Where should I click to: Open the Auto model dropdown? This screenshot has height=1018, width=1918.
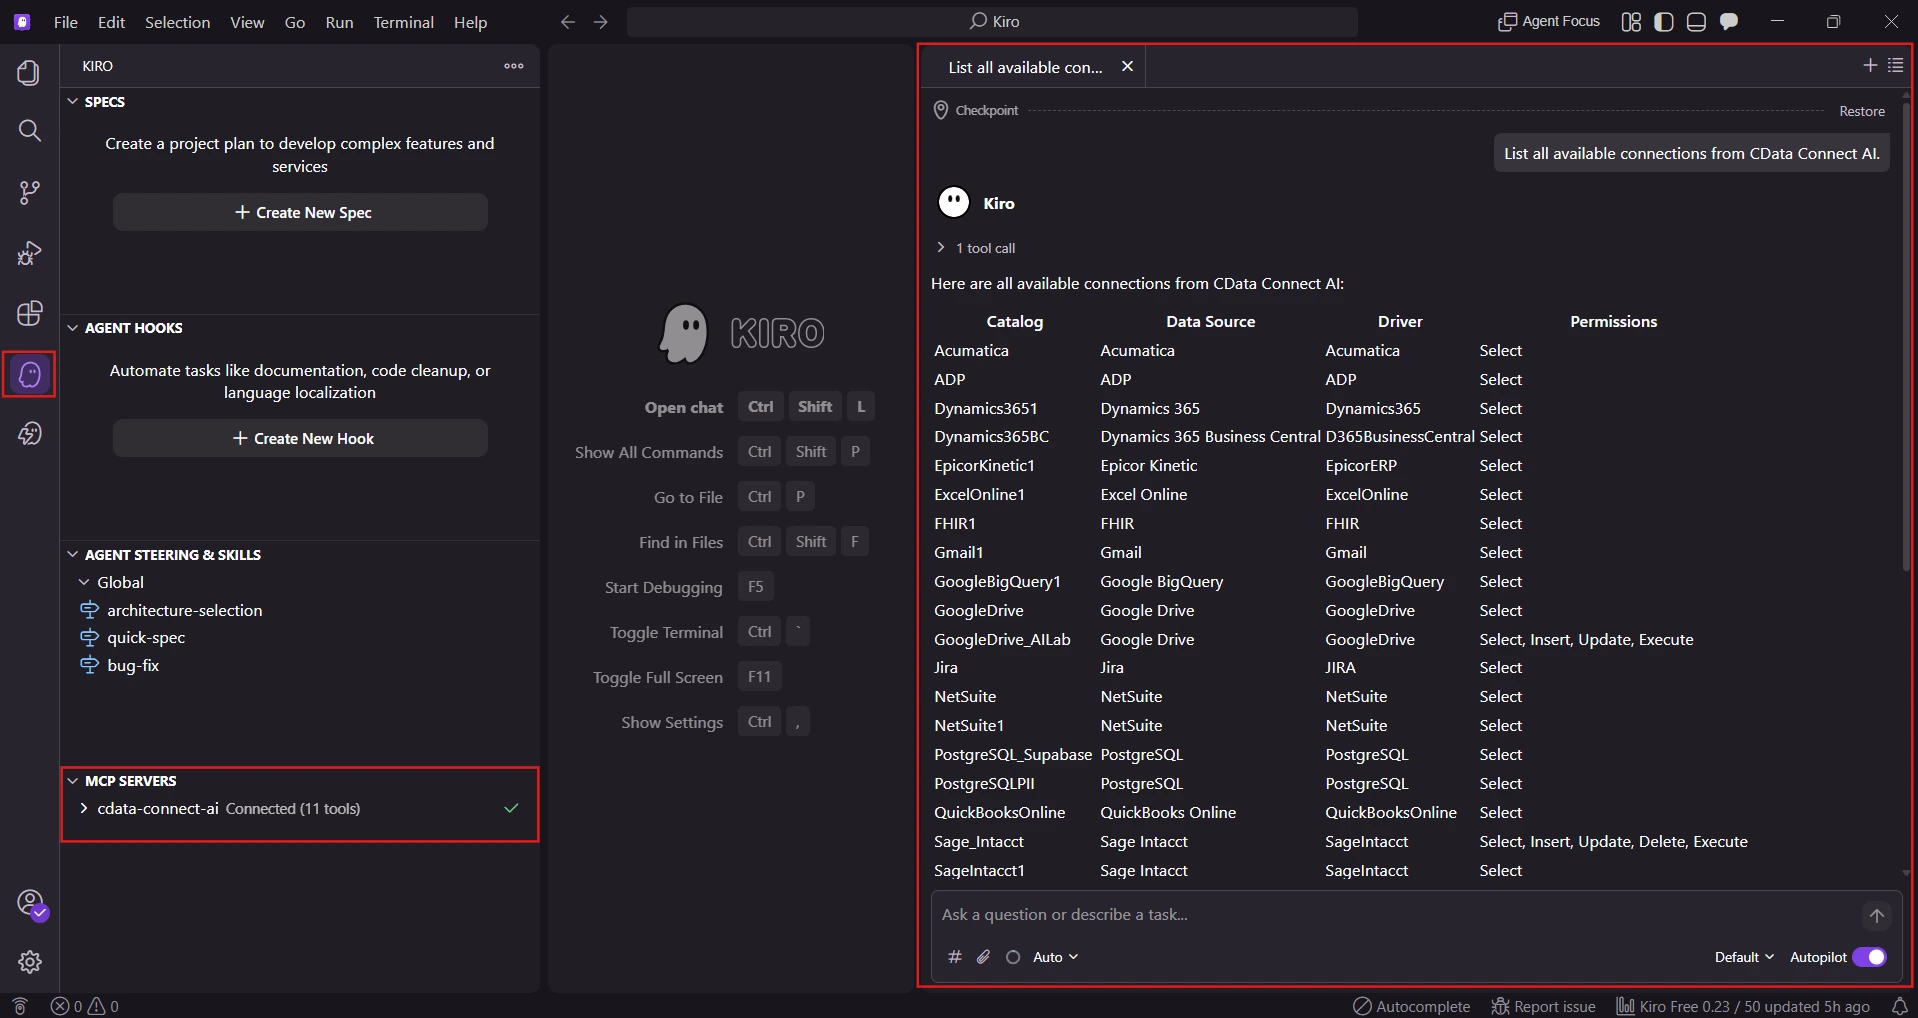(x=1055, y=957)
